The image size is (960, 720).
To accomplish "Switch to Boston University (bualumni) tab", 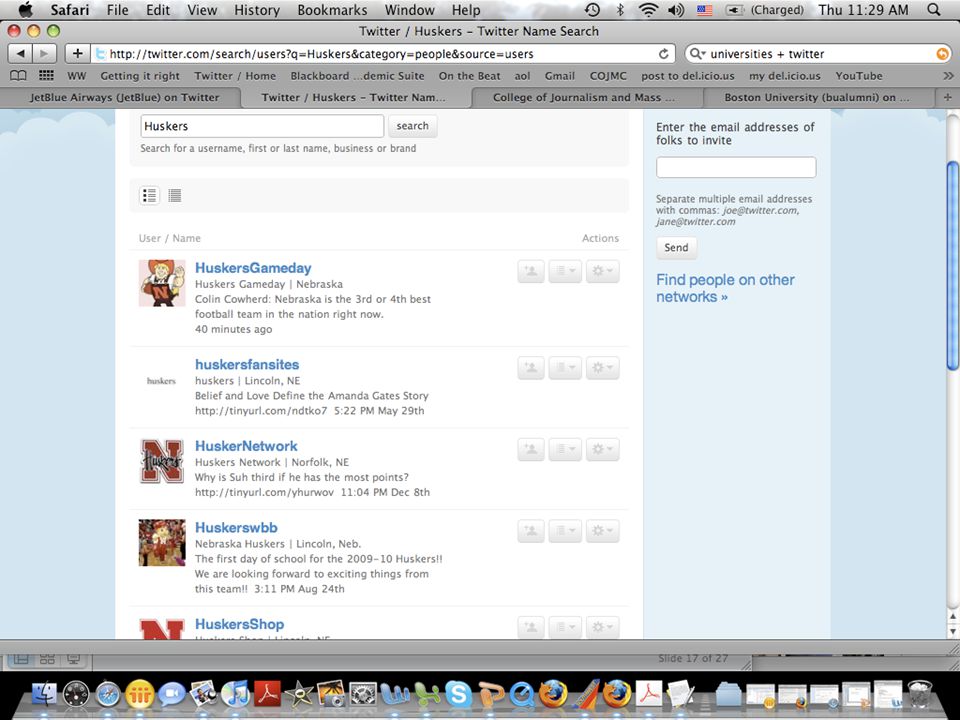I will pyautogui.click(x=817, y=97).
